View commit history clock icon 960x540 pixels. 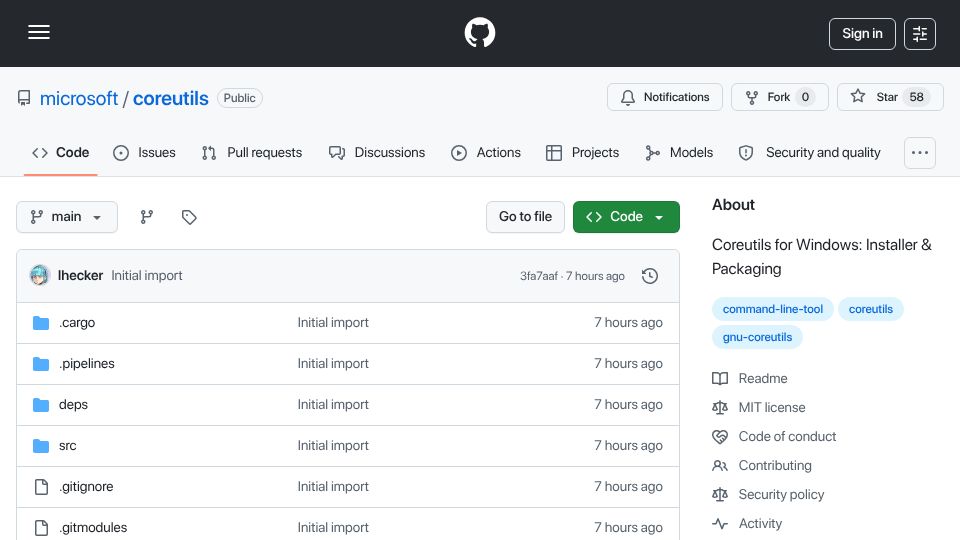(650, 276)
